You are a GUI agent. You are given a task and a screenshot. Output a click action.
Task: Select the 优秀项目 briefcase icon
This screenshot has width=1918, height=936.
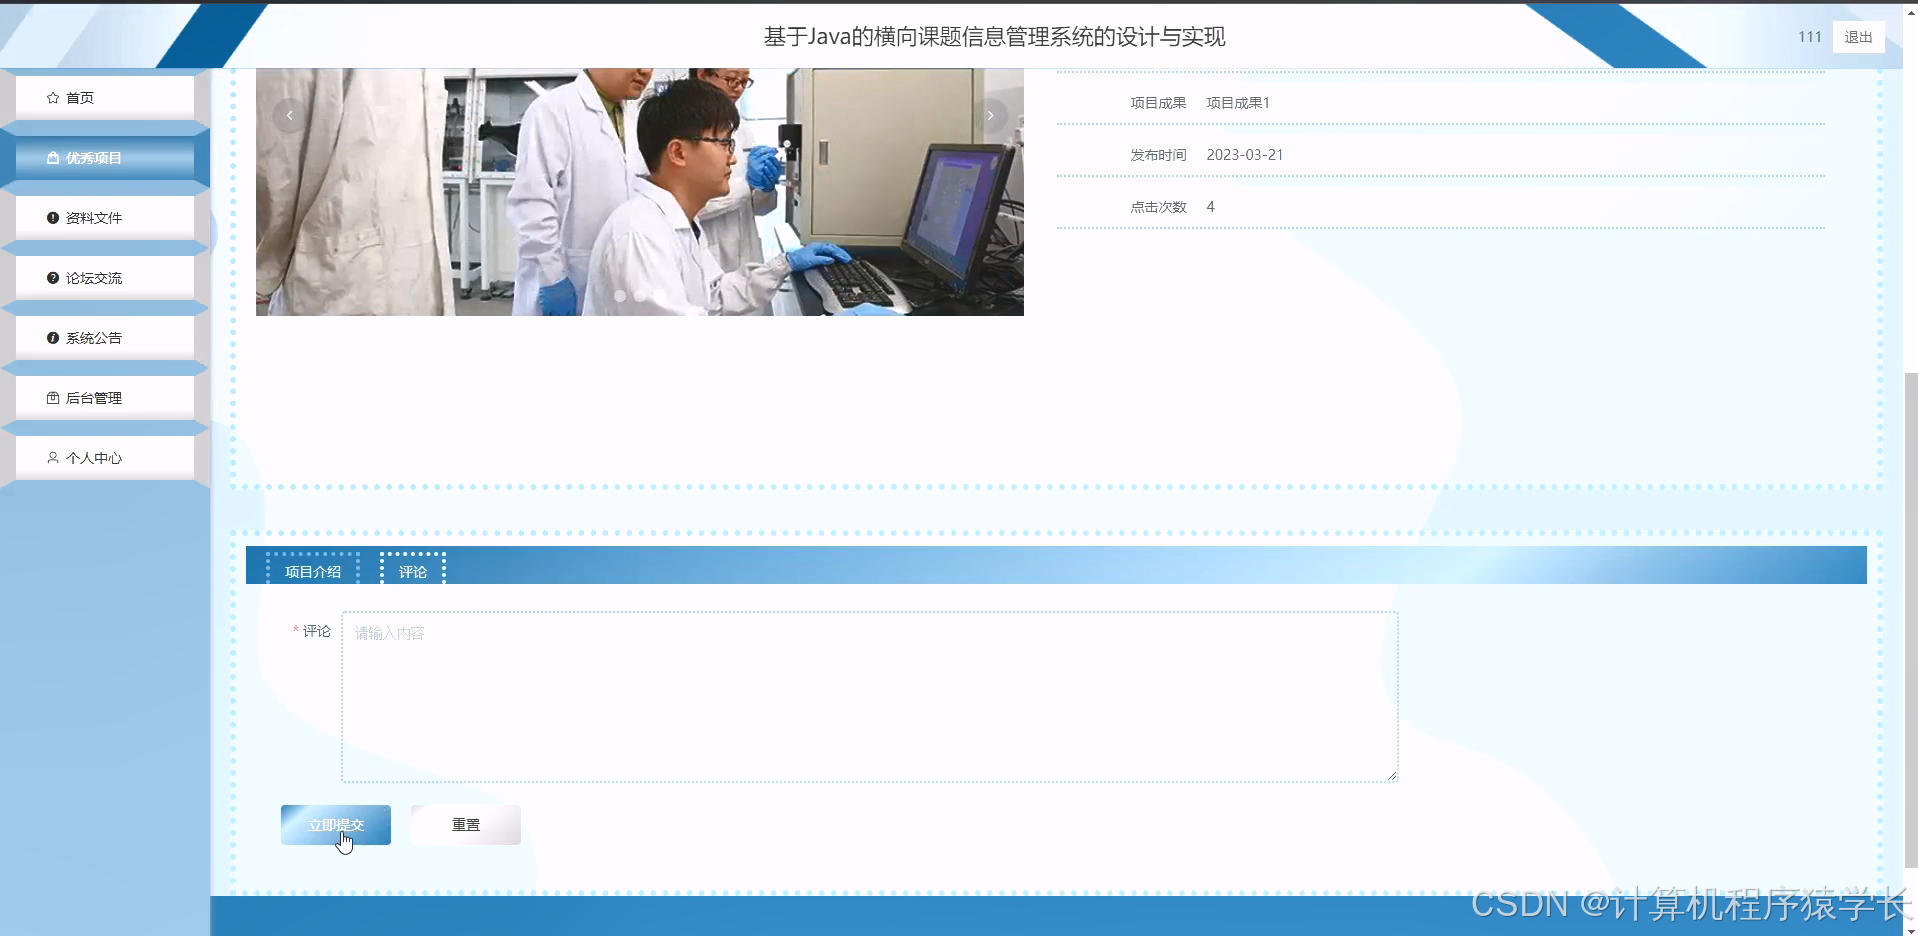point(53,157)
